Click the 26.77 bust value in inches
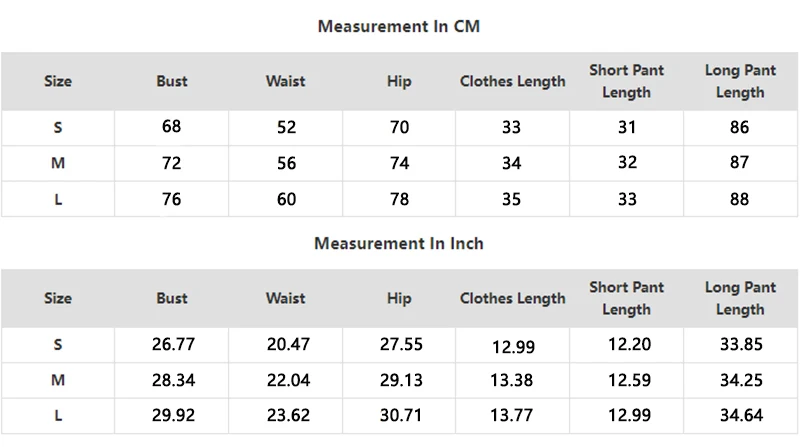The image size is (800, 447). click(173, 344)
